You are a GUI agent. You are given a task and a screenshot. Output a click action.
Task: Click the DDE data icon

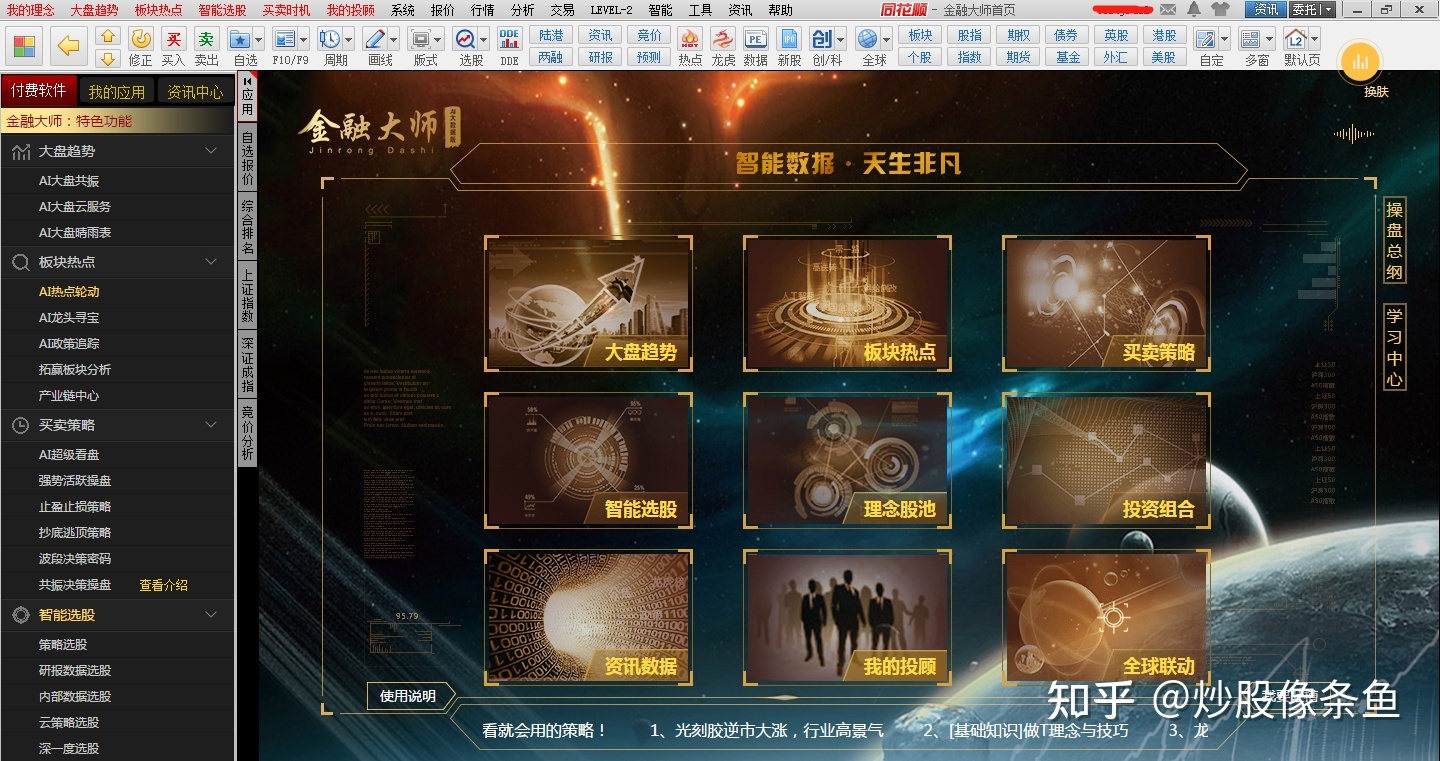508,40
